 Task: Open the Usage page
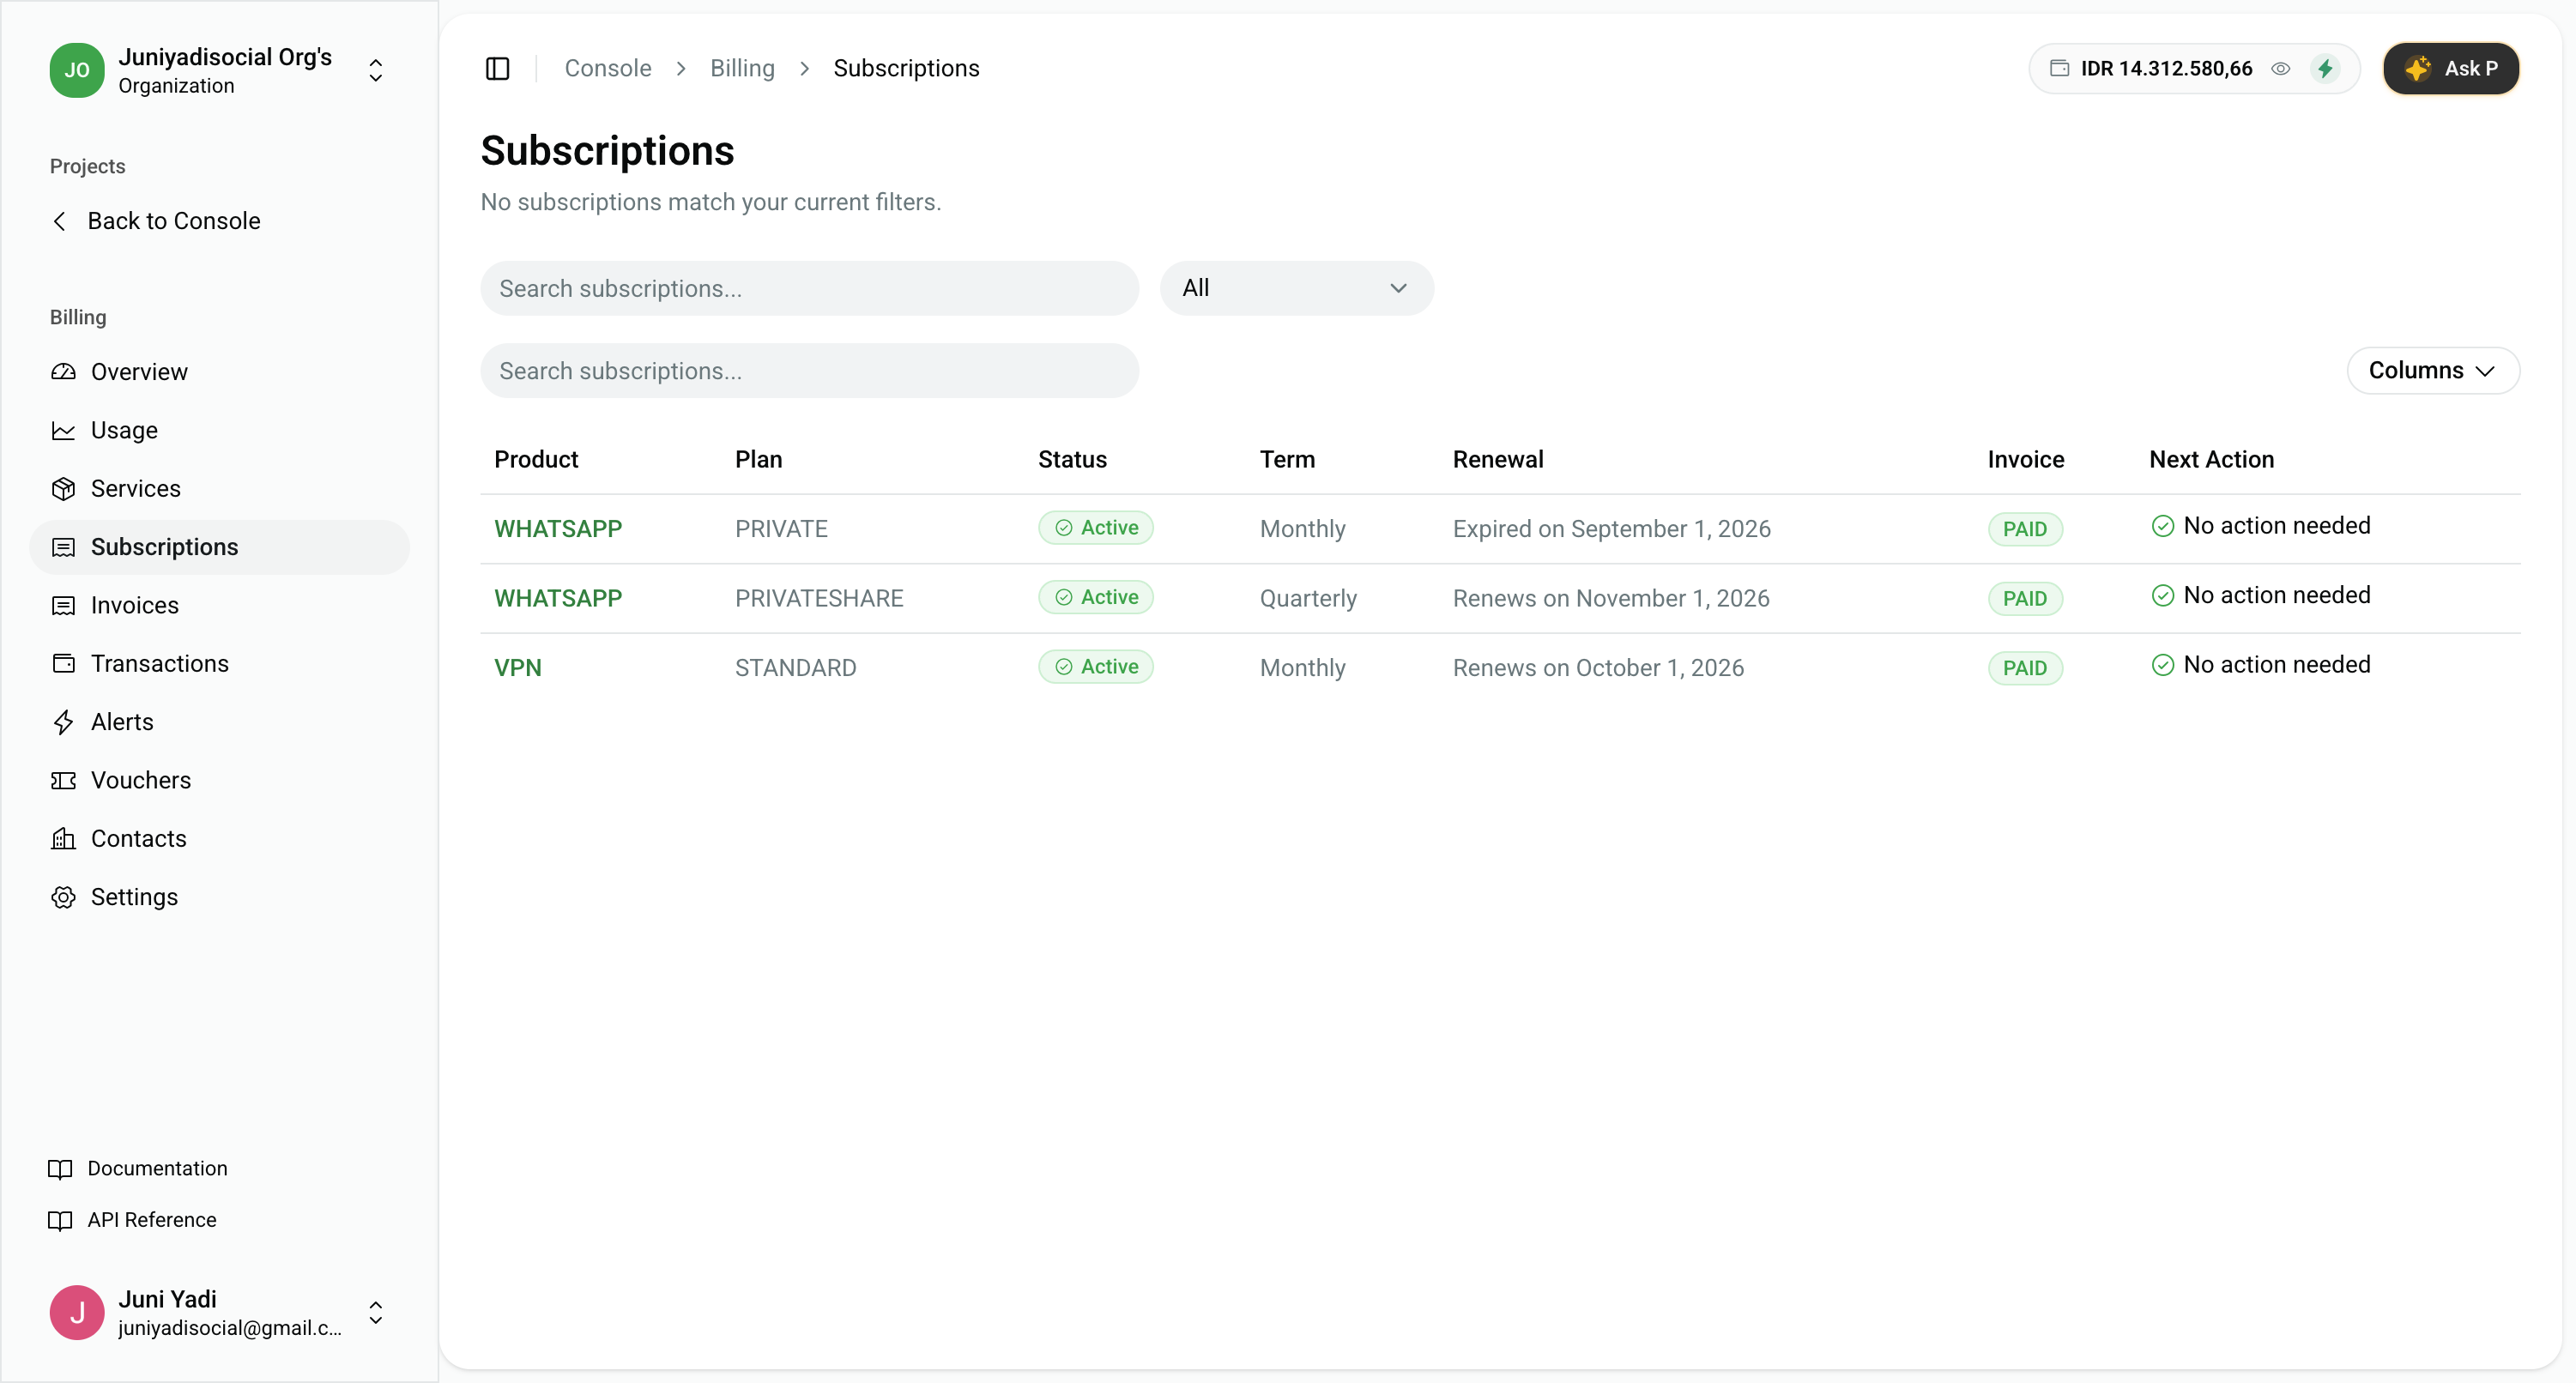pyautogui.click(x=219, y=430)
